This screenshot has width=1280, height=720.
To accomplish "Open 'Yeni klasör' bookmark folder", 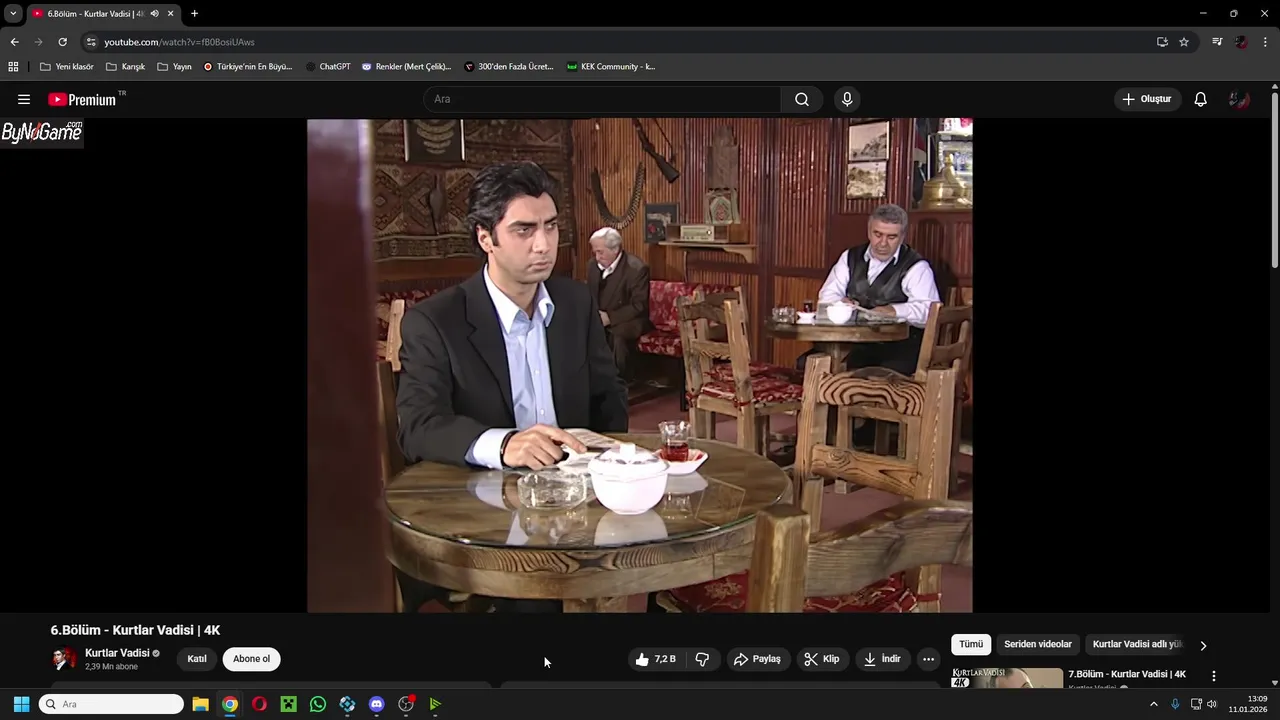I will 66,67.
